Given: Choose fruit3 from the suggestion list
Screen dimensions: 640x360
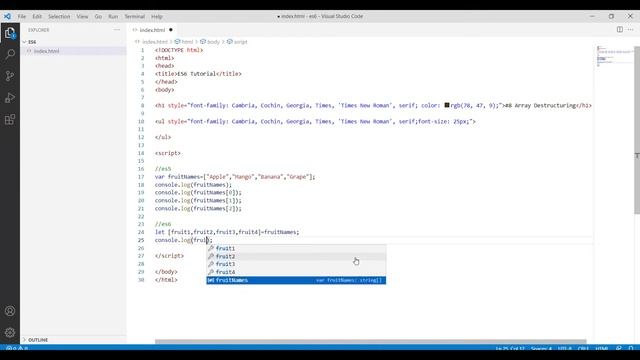Looking at the screenshot, I should 296,264.
